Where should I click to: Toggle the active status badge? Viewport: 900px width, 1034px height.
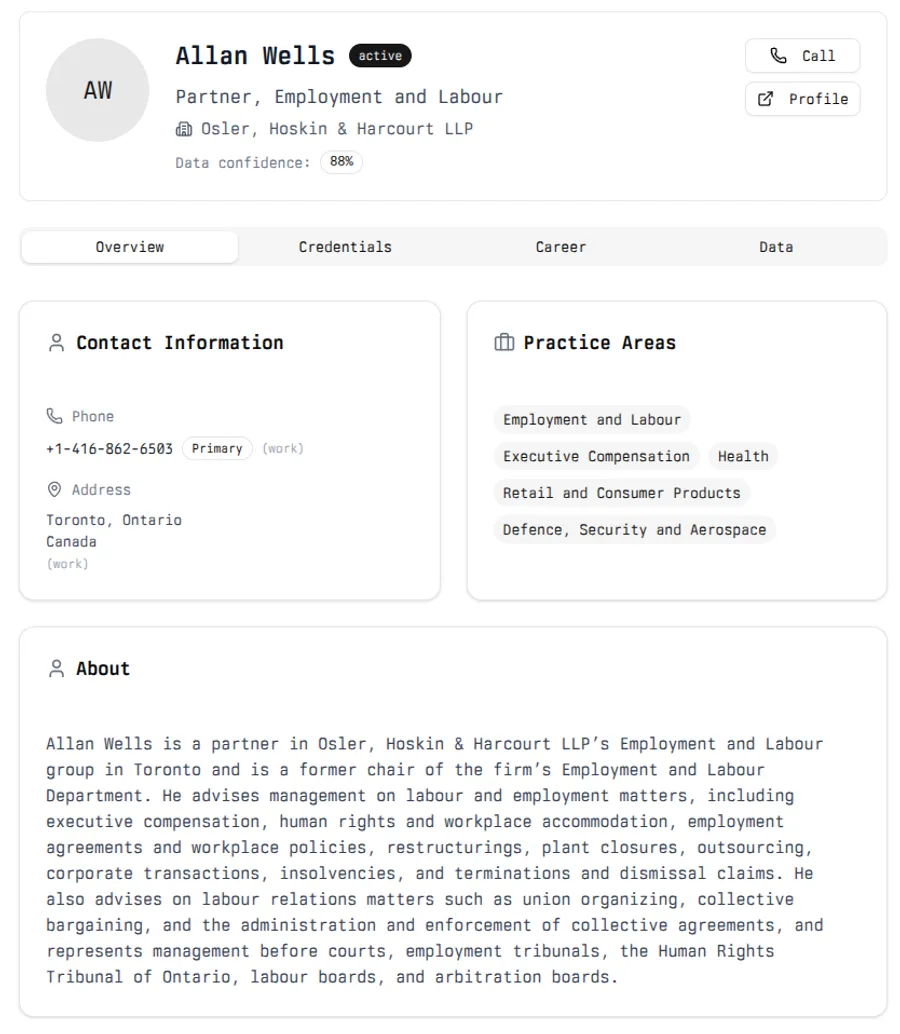coord(380,56)
